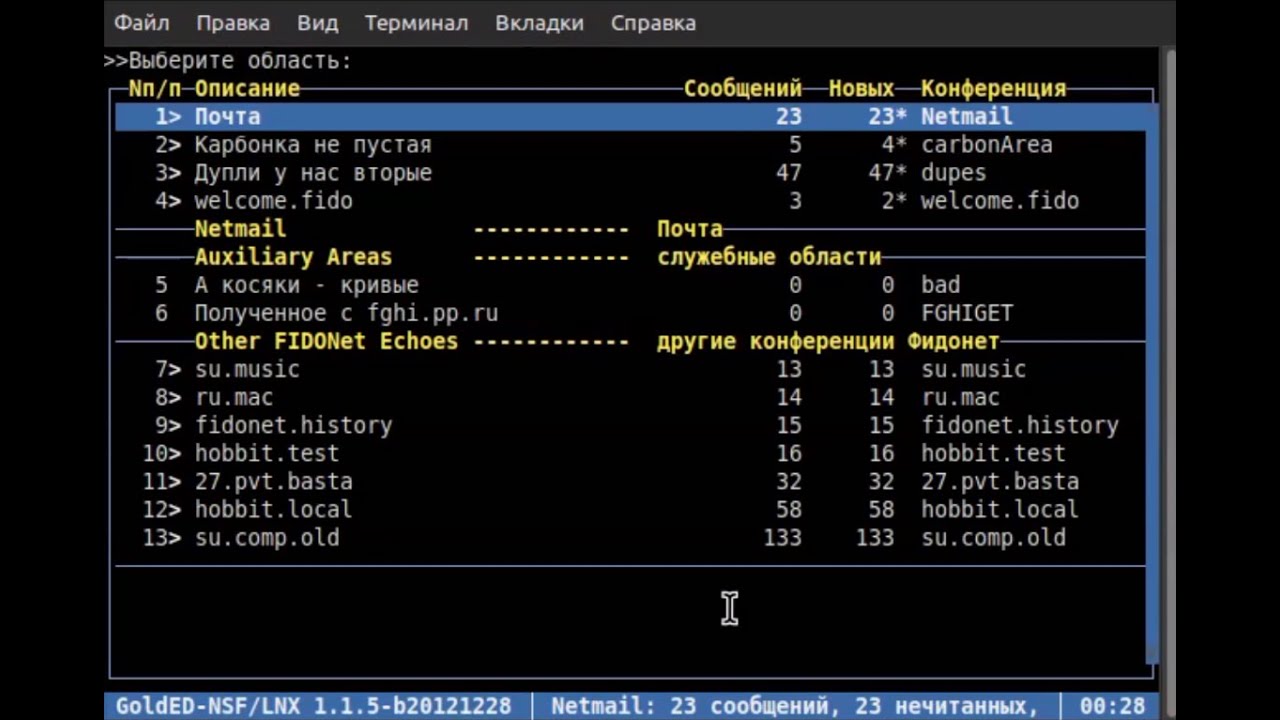
Task: Click the bad conference name
Action: pos(941,285)
